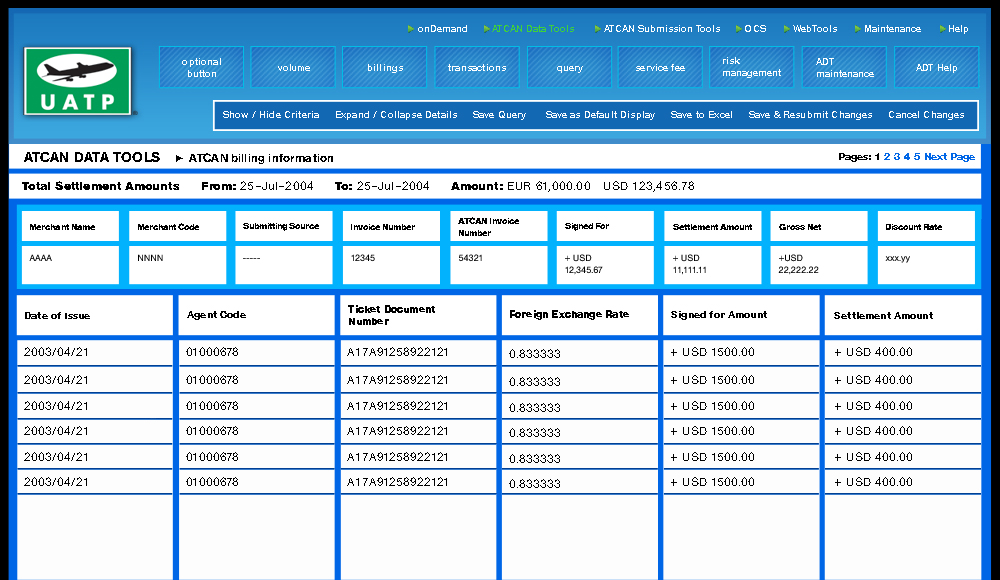Screen dimensions: 1000x580
Task: Go to Next Page link
Action: [x=949, y=157]
